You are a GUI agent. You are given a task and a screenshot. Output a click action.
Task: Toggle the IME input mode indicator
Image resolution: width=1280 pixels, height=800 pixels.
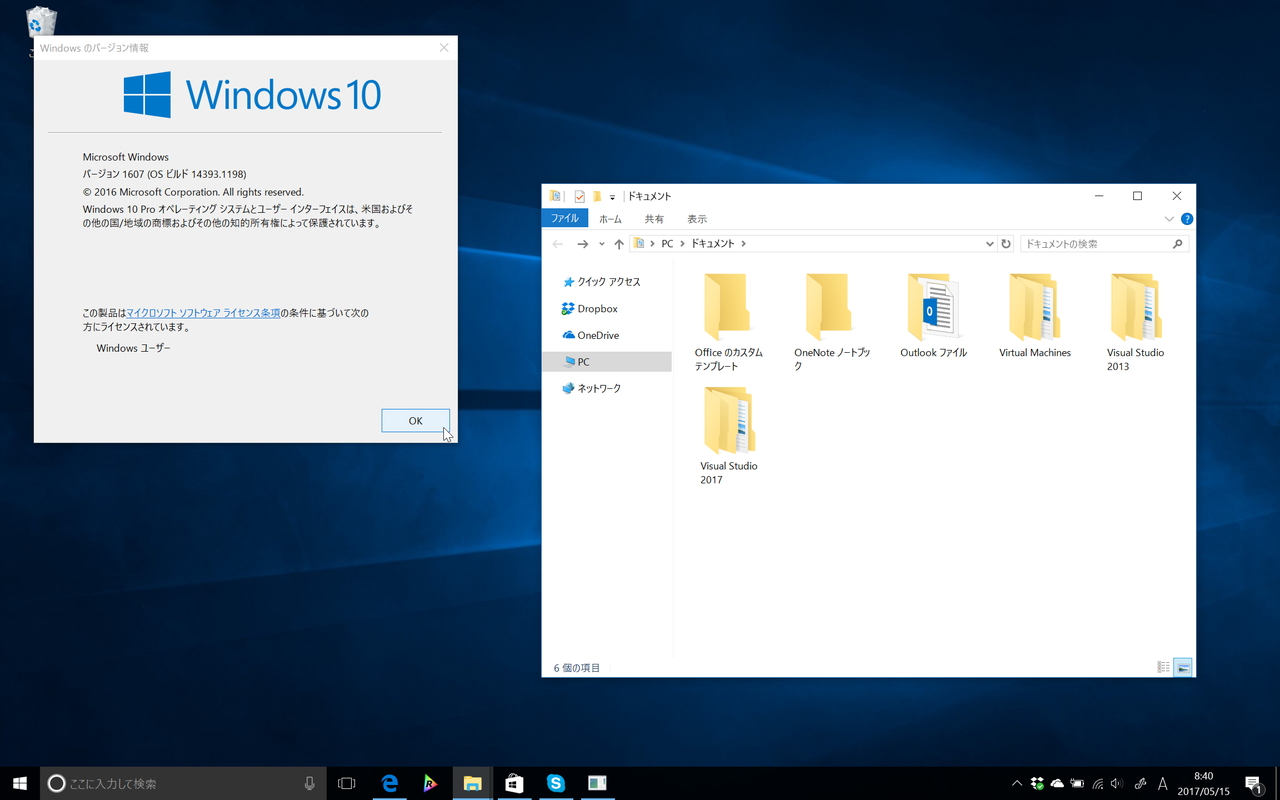pos(1163,784)
